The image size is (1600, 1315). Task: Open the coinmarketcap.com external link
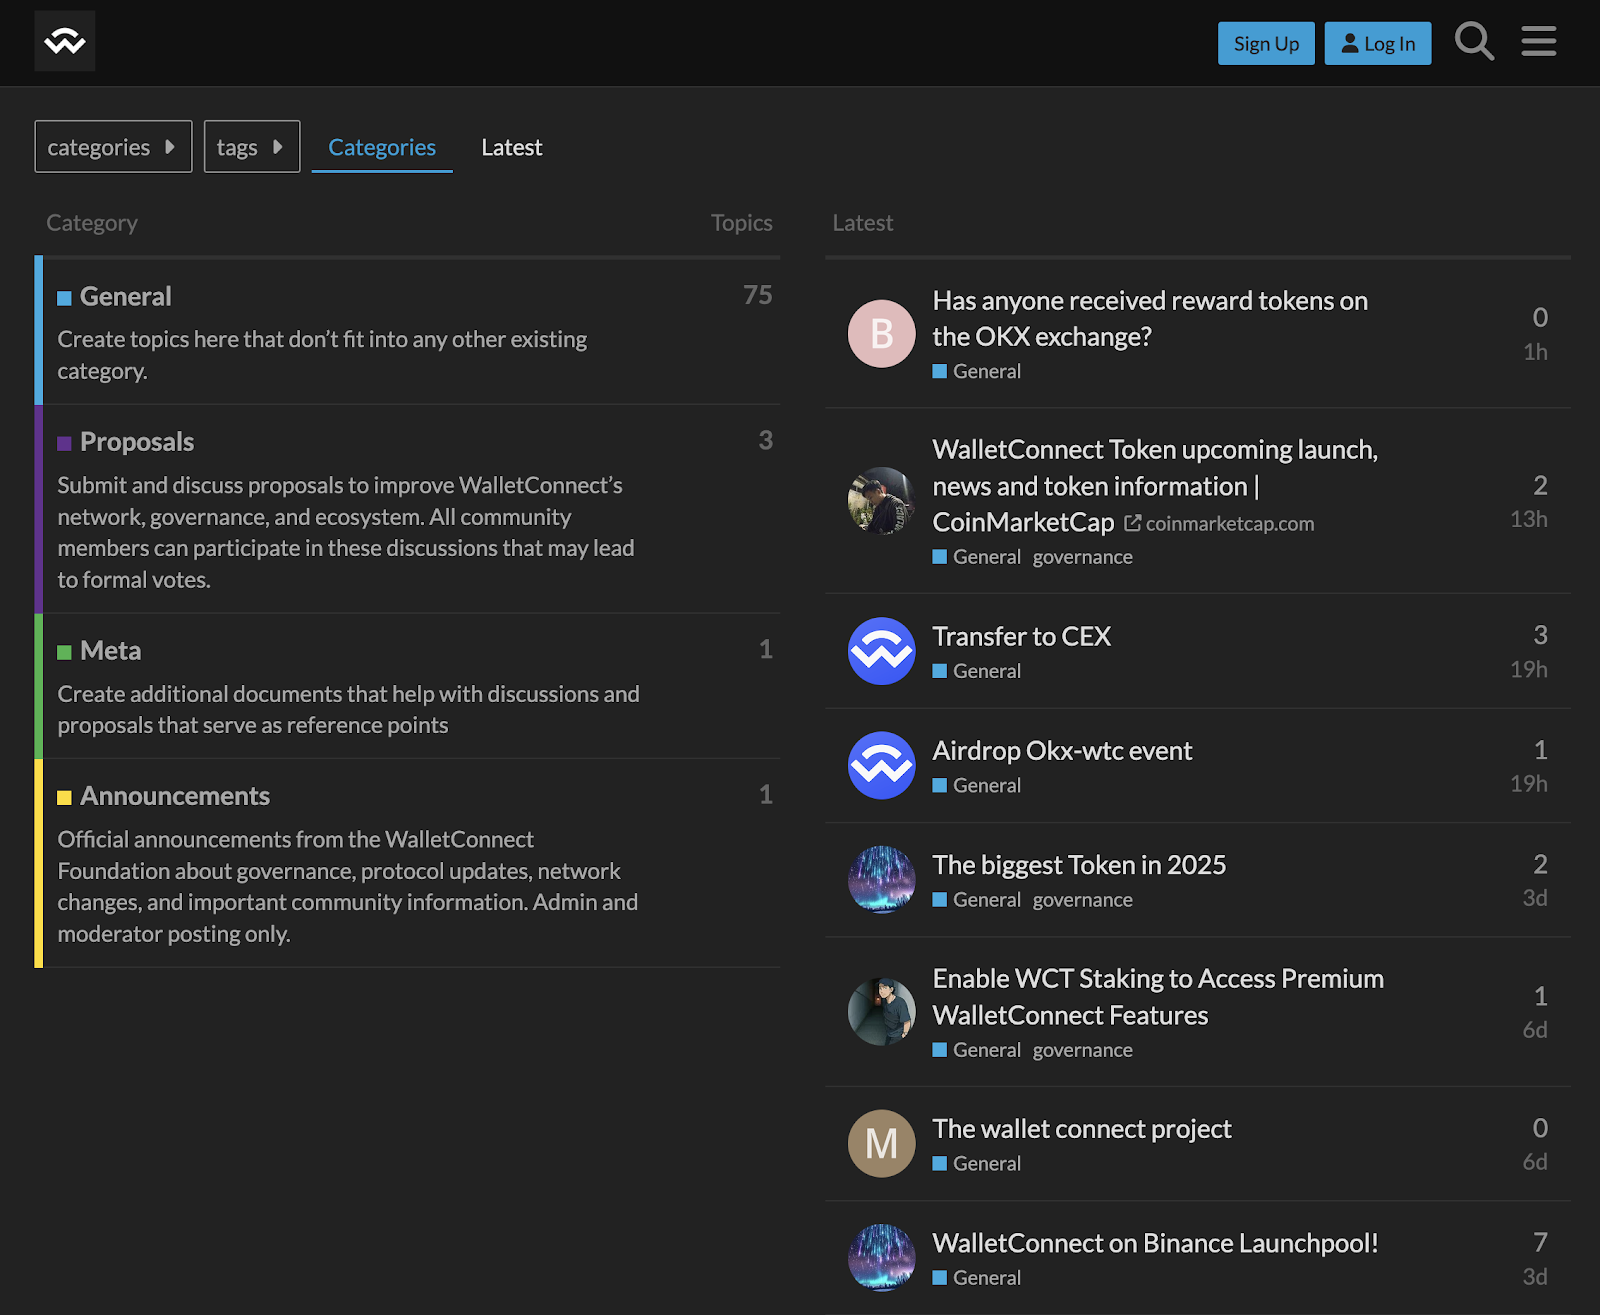point(1229,524)
